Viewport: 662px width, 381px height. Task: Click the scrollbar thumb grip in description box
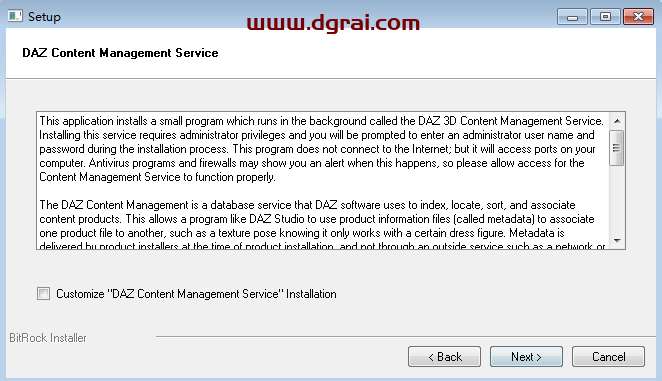coord(617,148)
